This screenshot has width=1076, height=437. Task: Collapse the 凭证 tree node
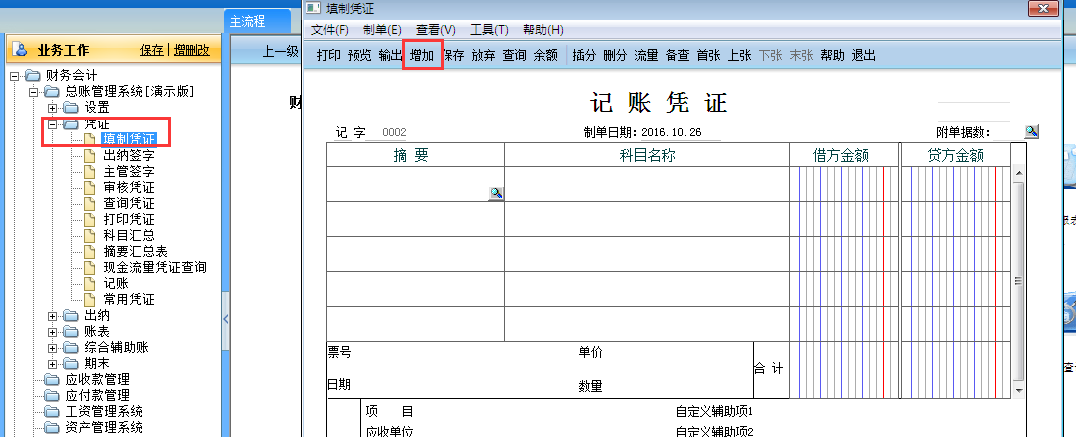pyautogui.click(x=53, y=124)
